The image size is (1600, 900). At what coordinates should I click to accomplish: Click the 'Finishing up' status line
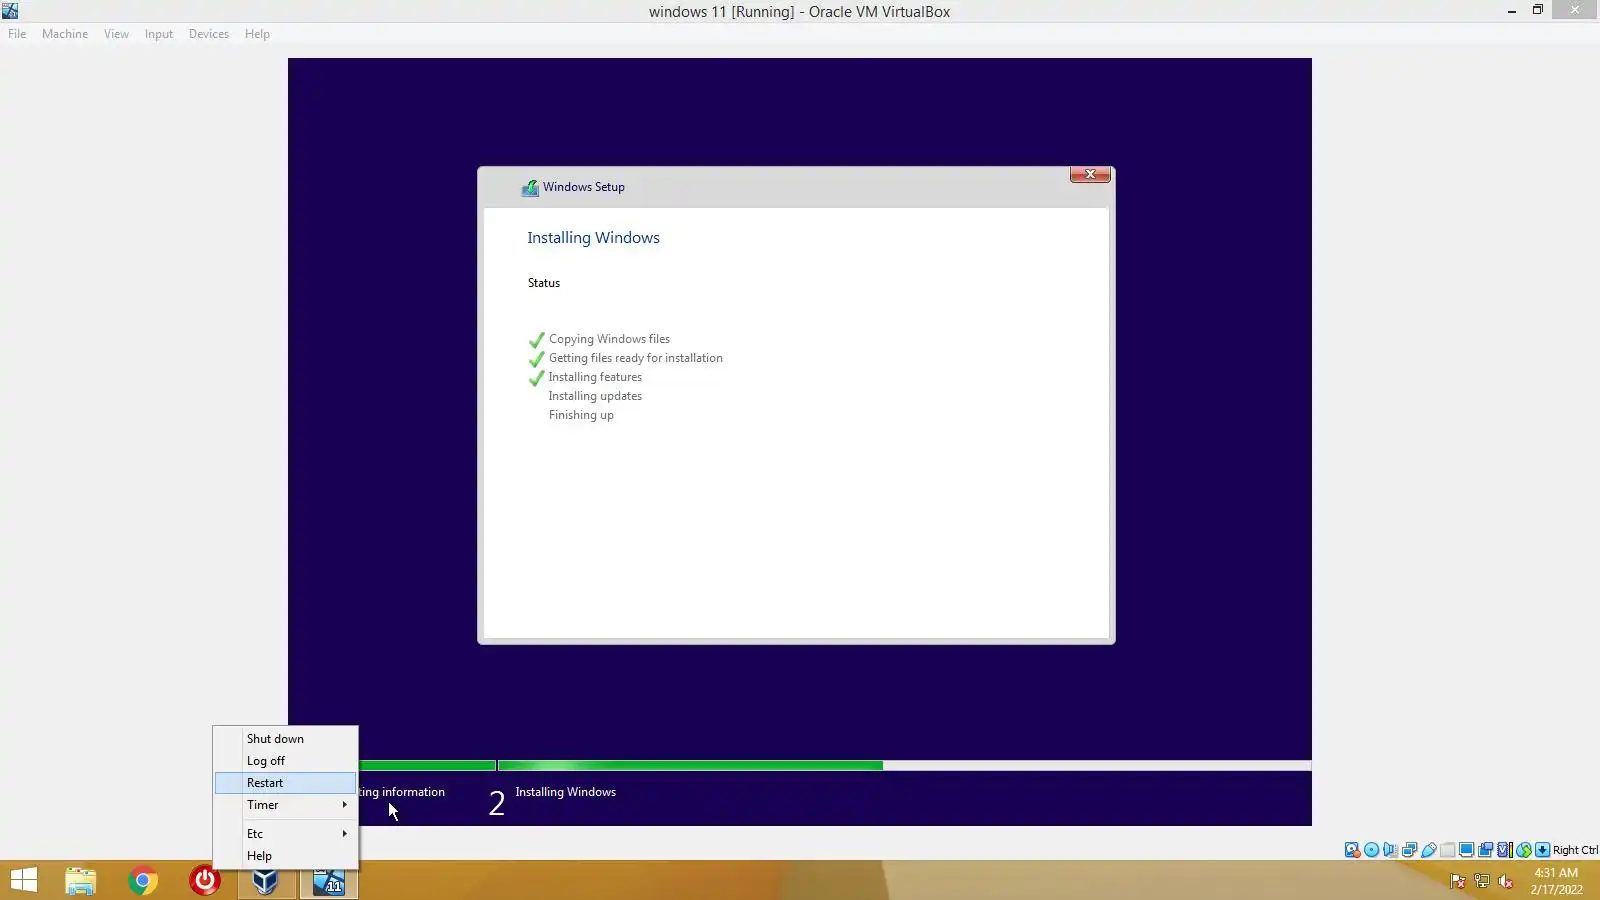581,415
